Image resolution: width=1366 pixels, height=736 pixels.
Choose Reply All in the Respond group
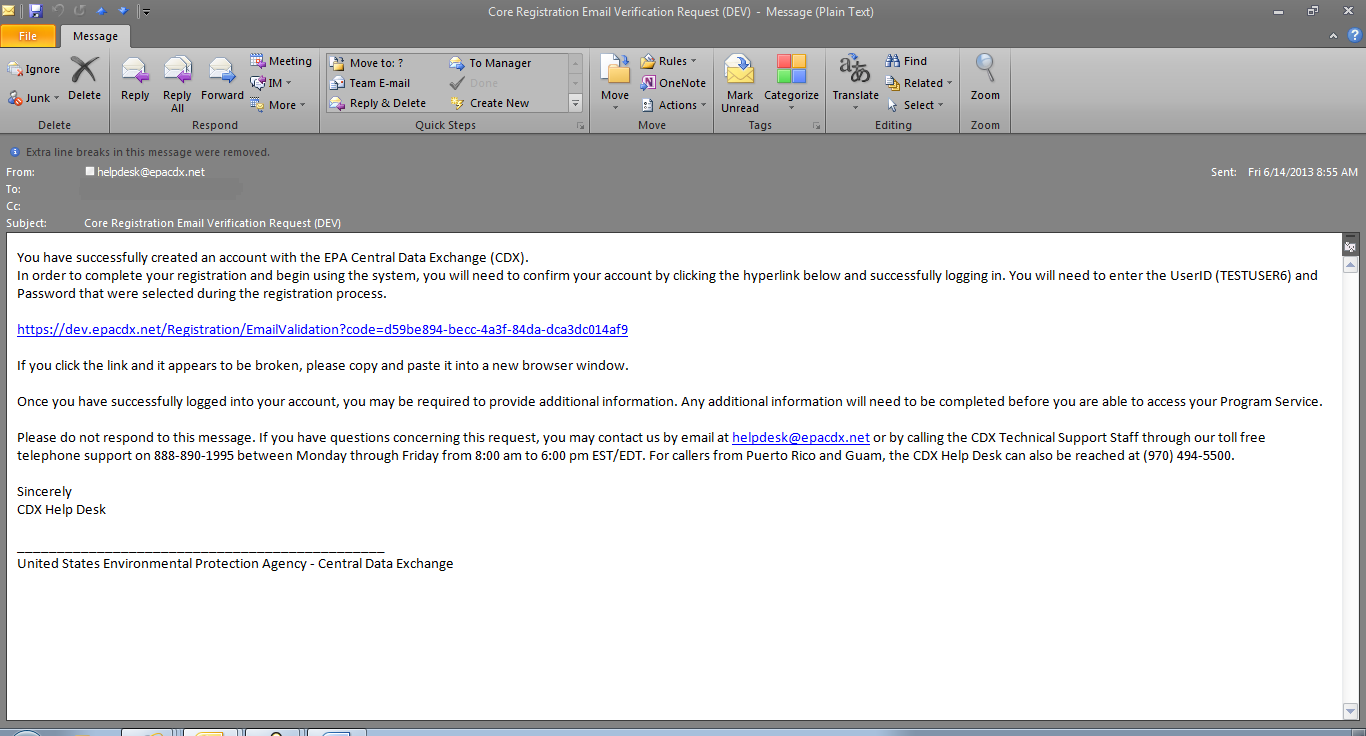(177, 84)
